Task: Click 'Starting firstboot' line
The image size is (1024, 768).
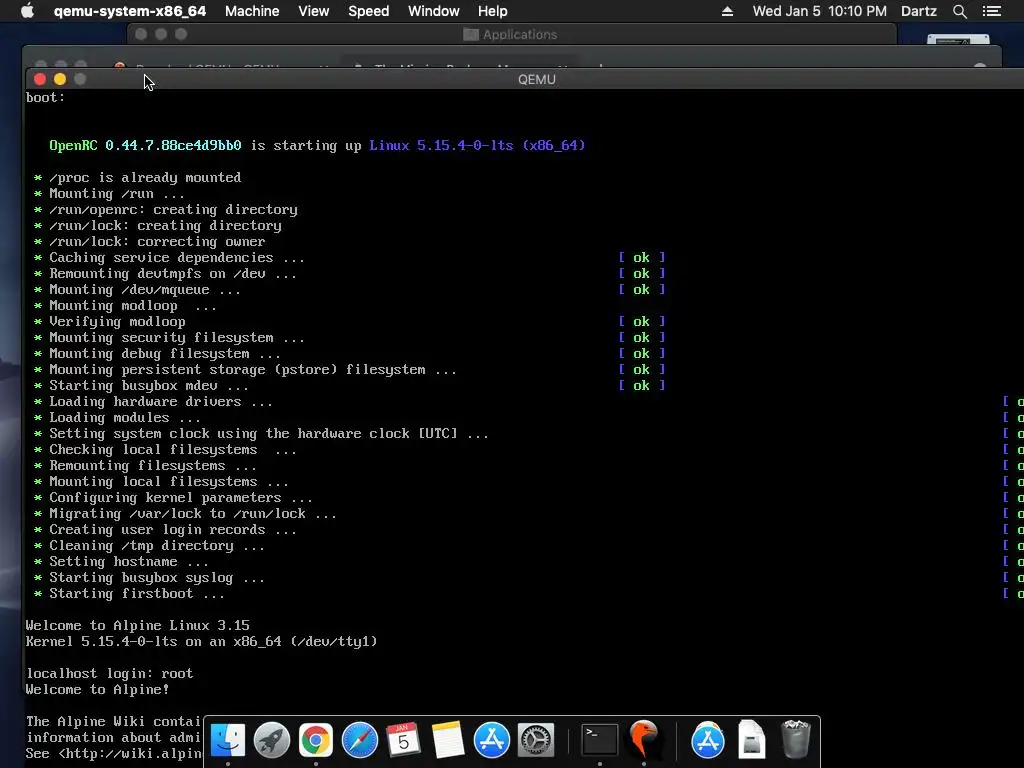Action: tap(136, 593)
